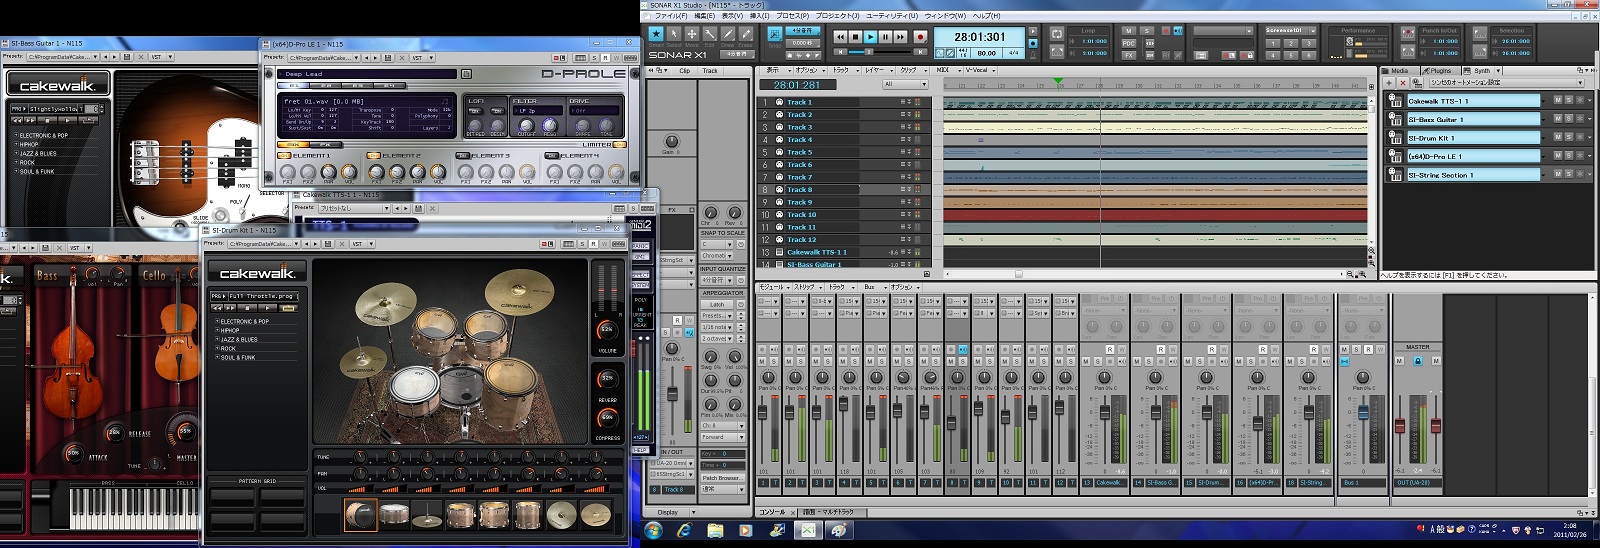The image size is (1600, 548).
Task: Select the Smart tool star icon
Action: (x=656, y=34)
